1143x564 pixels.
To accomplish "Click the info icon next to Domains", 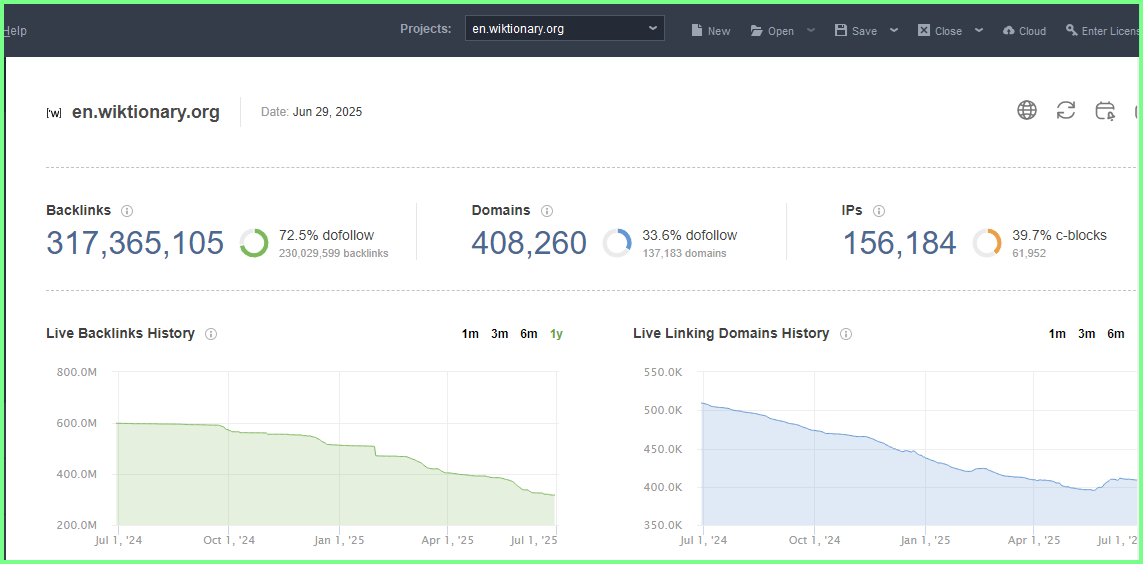I will coord(547,211).
